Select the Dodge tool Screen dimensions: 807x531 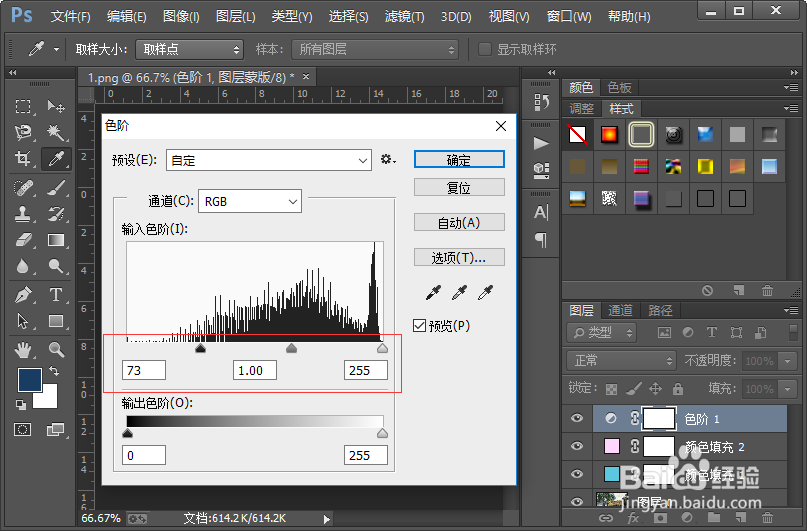coord(56,266)
